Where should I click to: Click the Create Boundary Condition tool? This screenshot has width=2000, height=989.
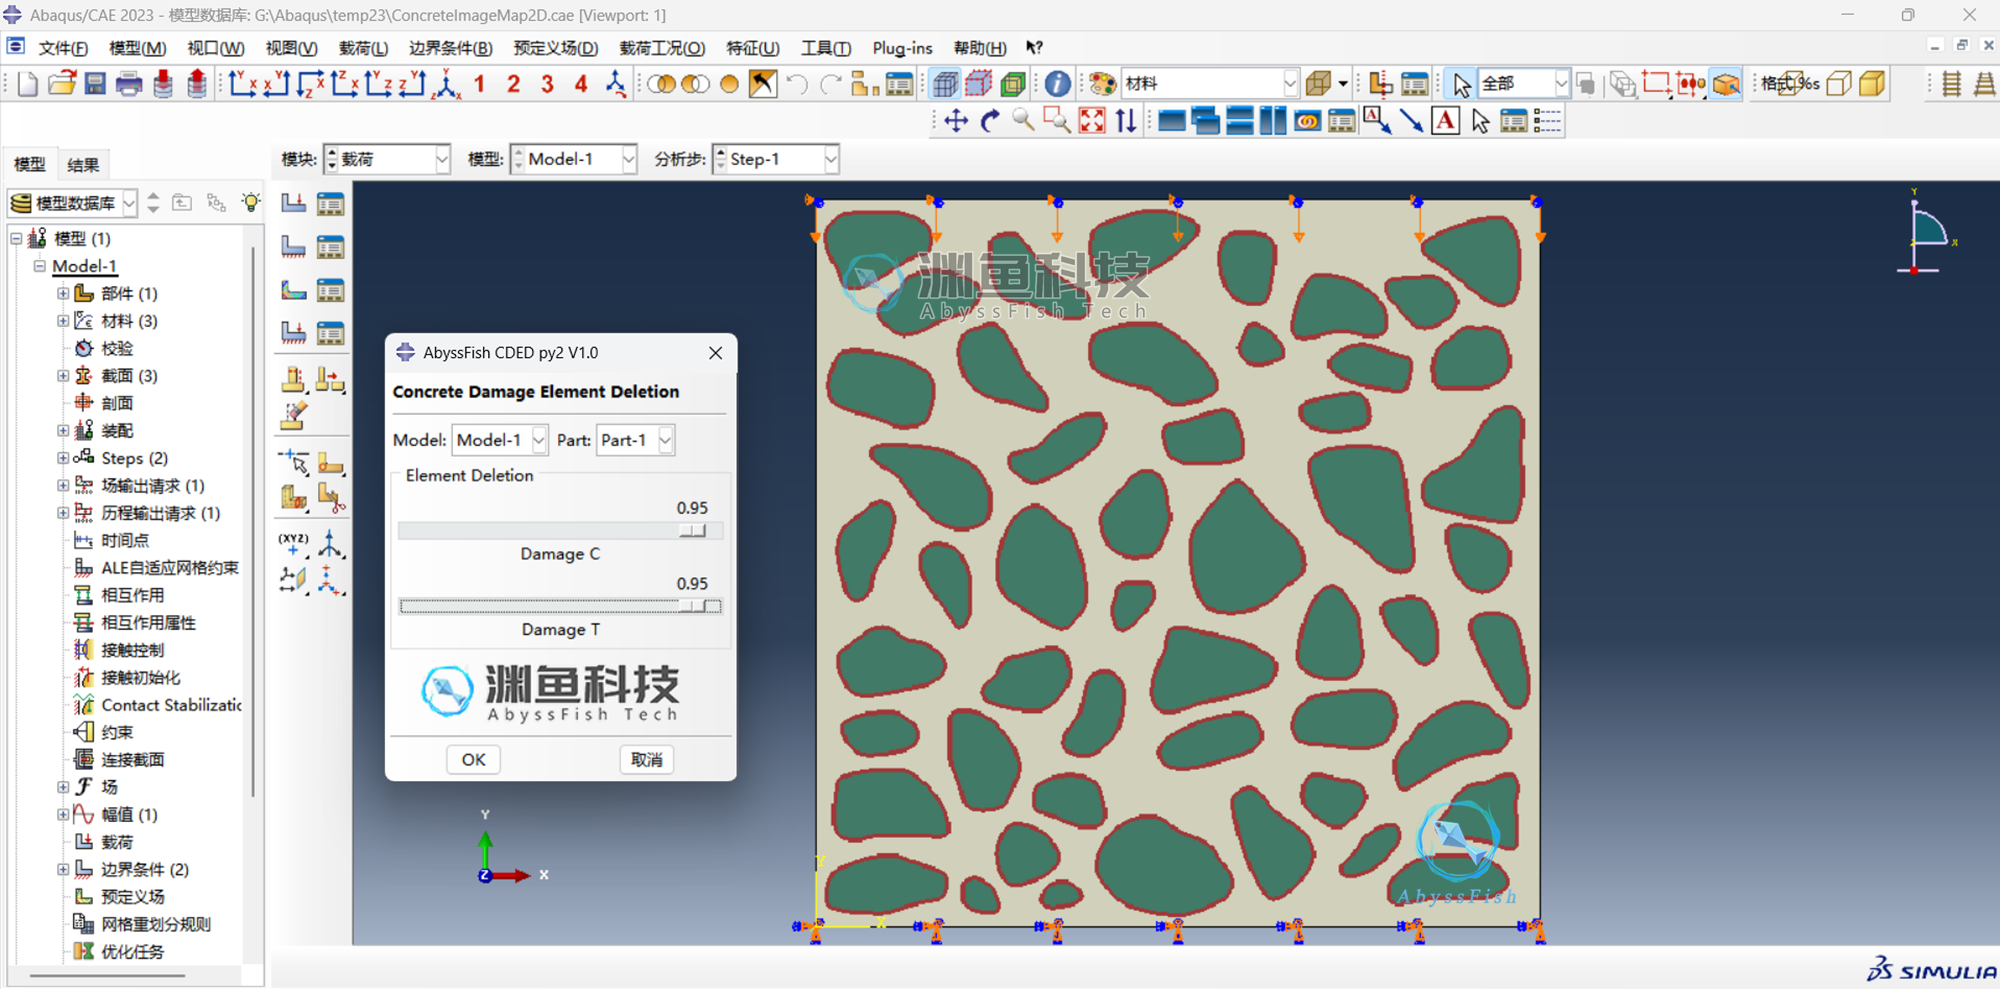(x=294, y=247)
